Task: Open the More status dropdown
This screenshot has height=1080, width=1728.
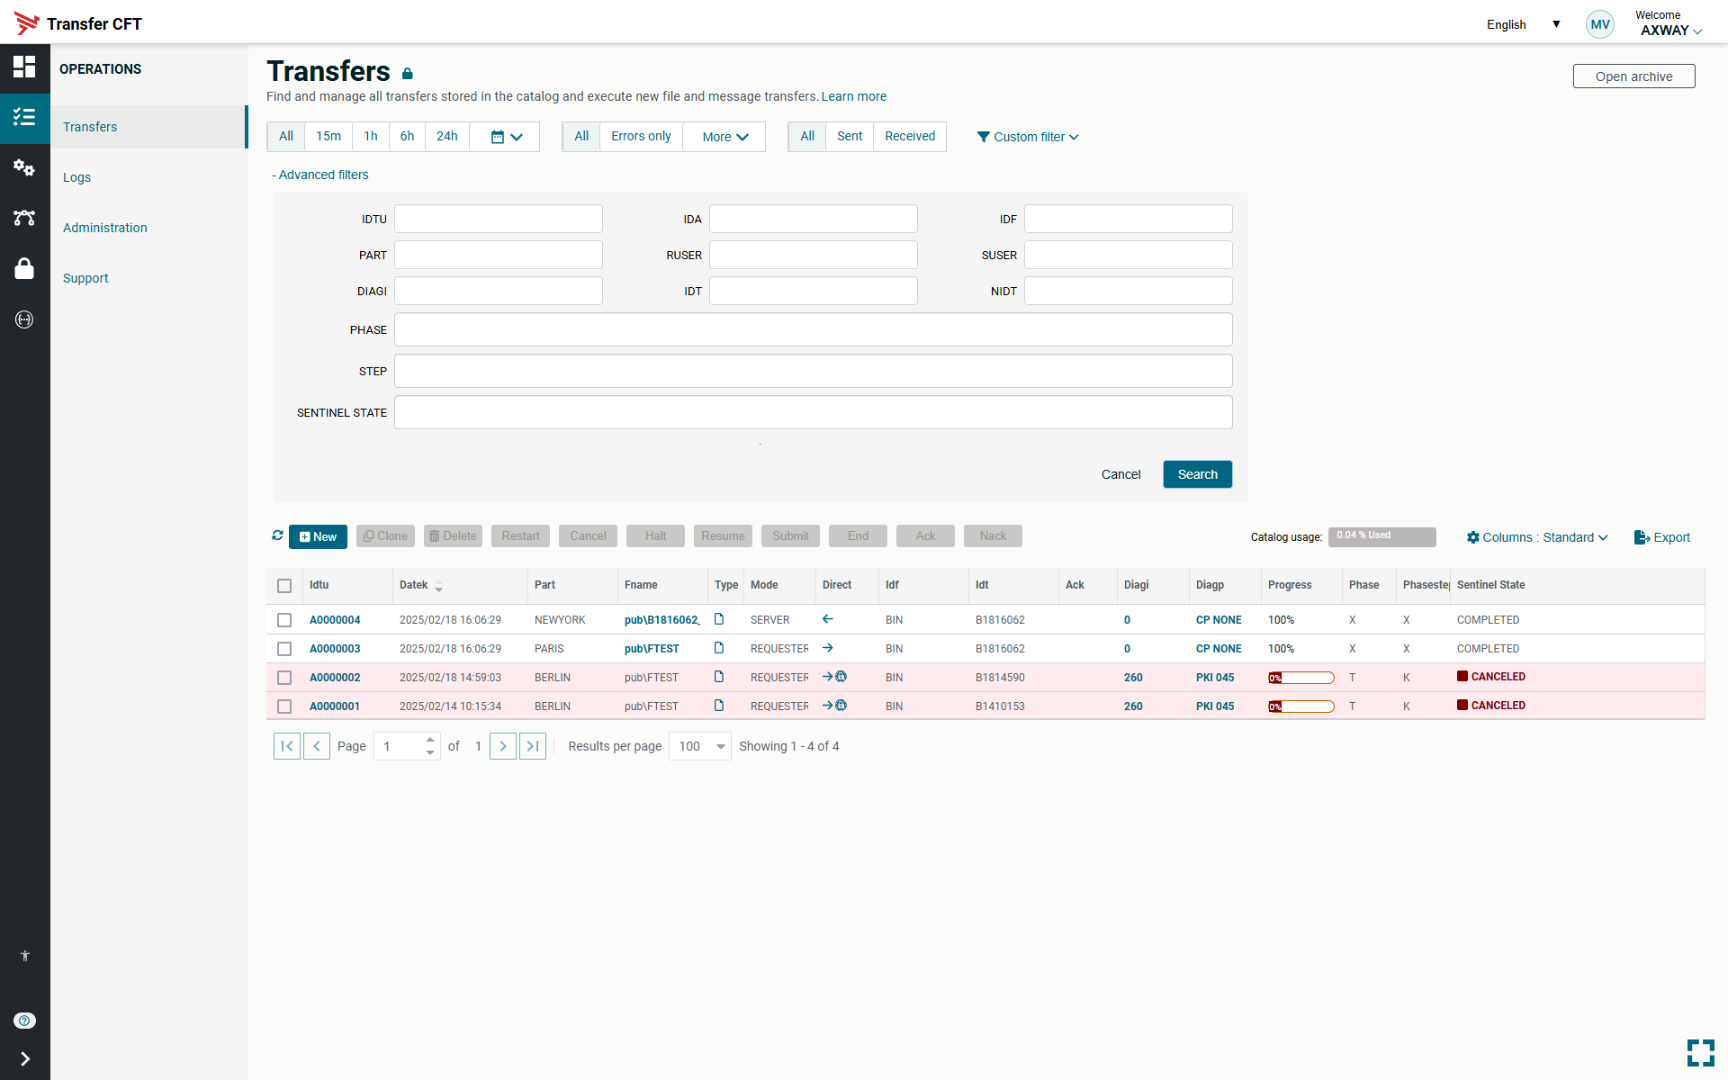Action: (725, 137)
